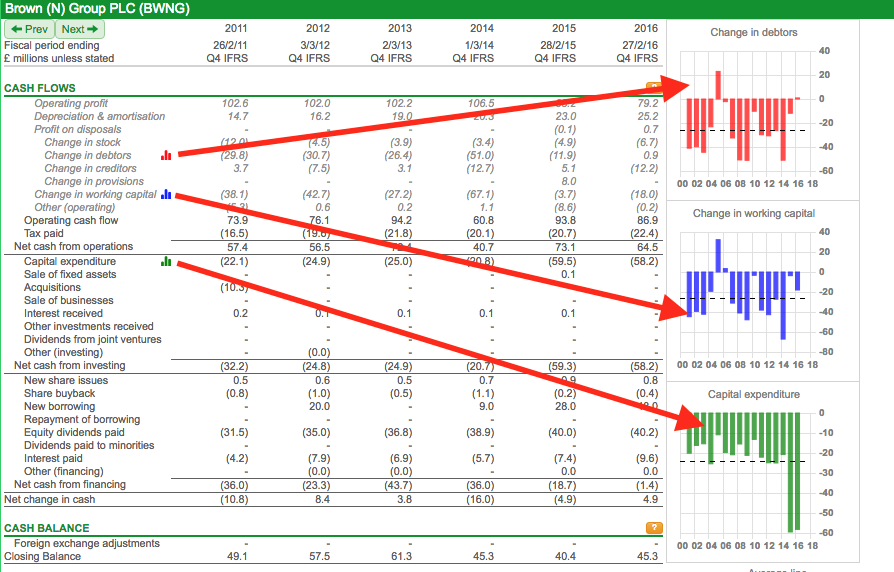Click the Sale of fixed assets label
The width and height of the screenshot is (894, 572).
(70, 274)
